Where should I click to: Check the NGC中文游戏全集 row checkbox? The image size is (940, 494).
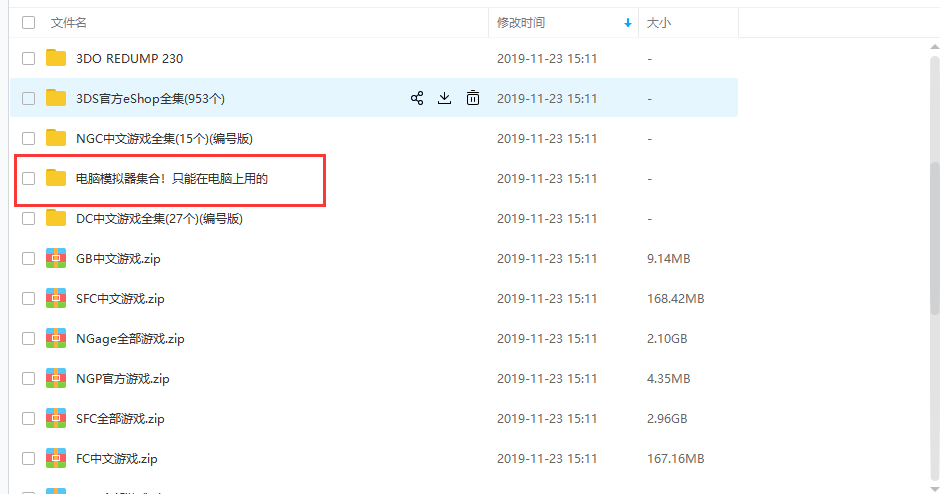pyautogui.click(x=28, y=138)
